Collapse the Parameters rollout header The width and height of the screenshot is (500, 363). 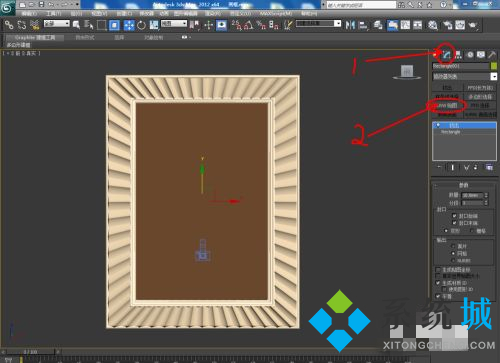[x=464, y=185]
